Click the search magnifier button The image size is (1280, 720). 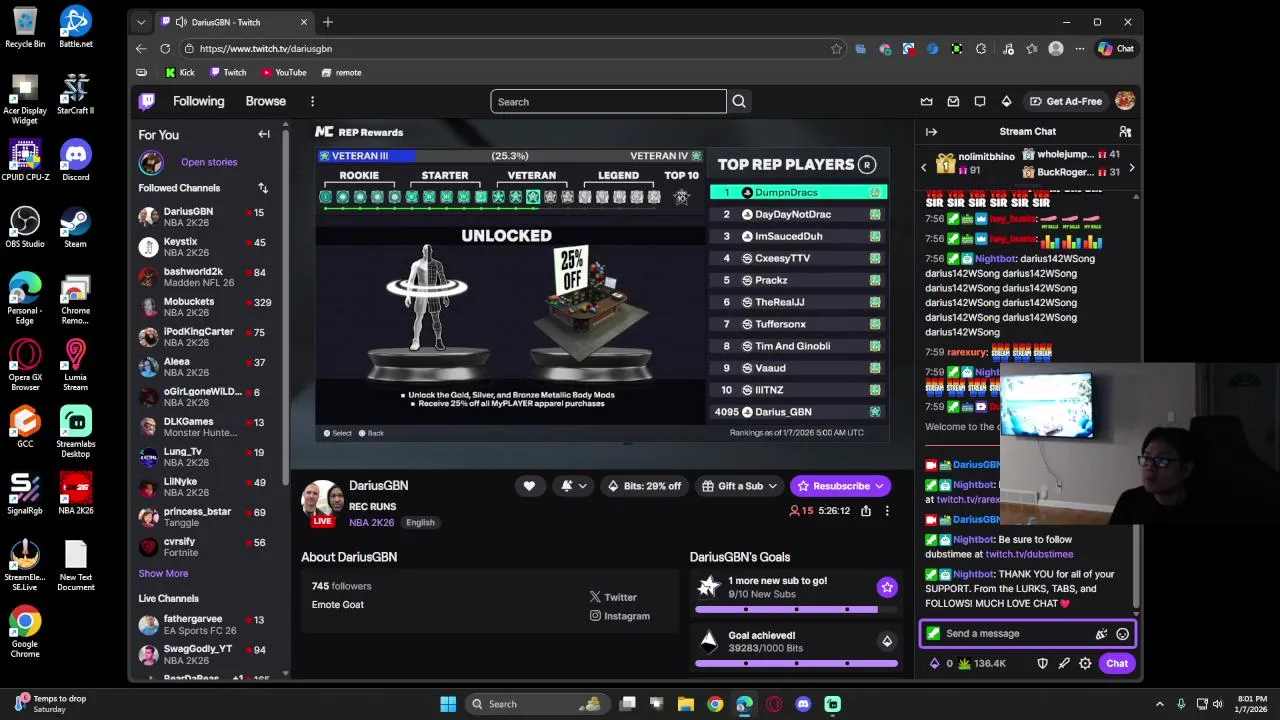[739, 101]
